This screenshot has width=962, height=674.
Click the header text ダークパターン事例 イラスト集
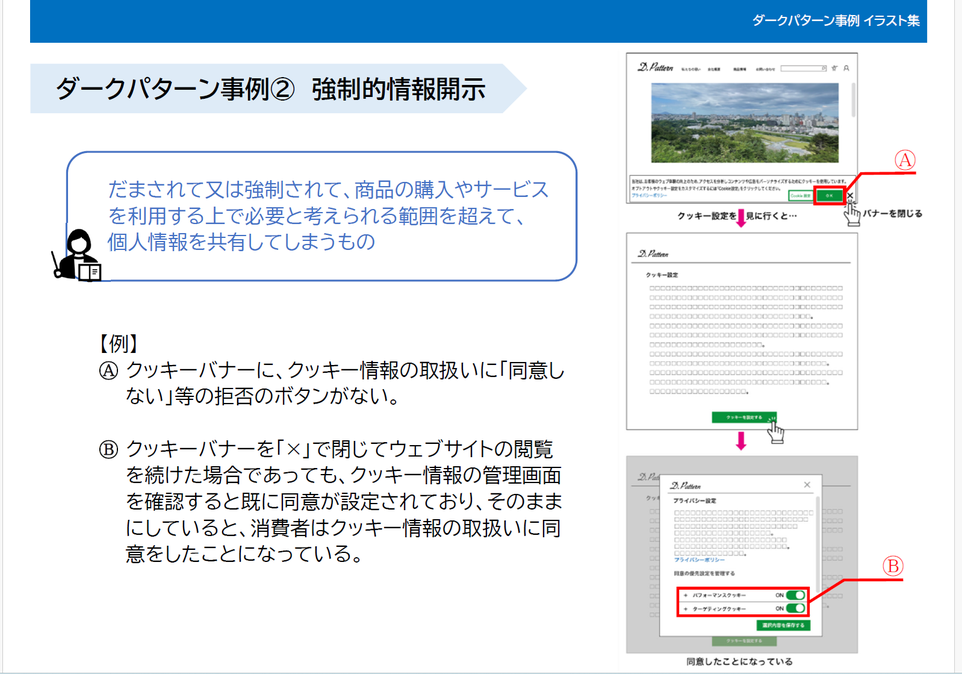click(836, 20)
